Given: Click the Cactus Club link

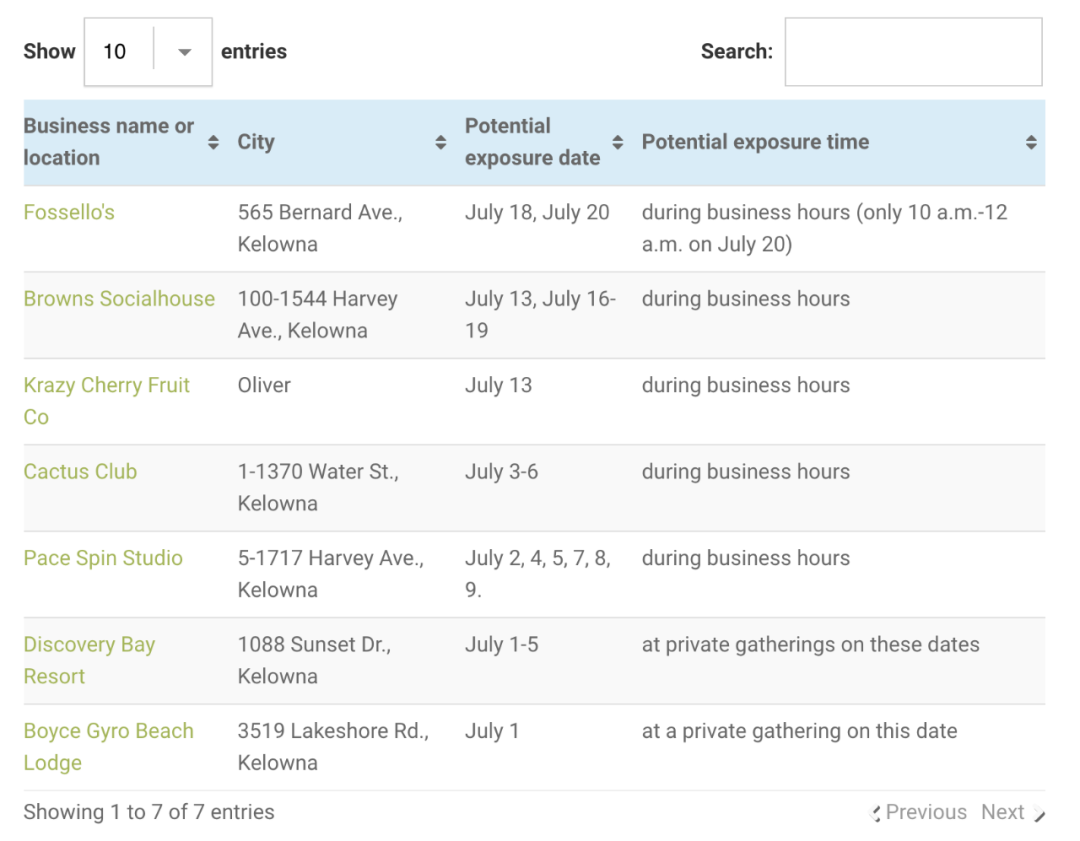Looking at the screenshot, I should [x=80, y=472].
